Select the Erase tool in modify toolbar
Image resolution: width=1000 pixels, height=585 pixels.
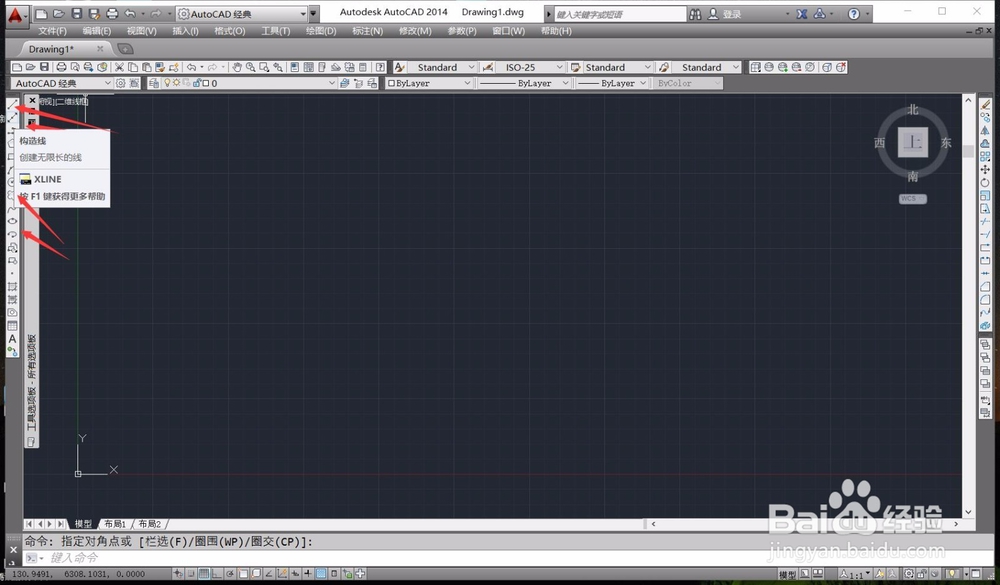point(985,105)
